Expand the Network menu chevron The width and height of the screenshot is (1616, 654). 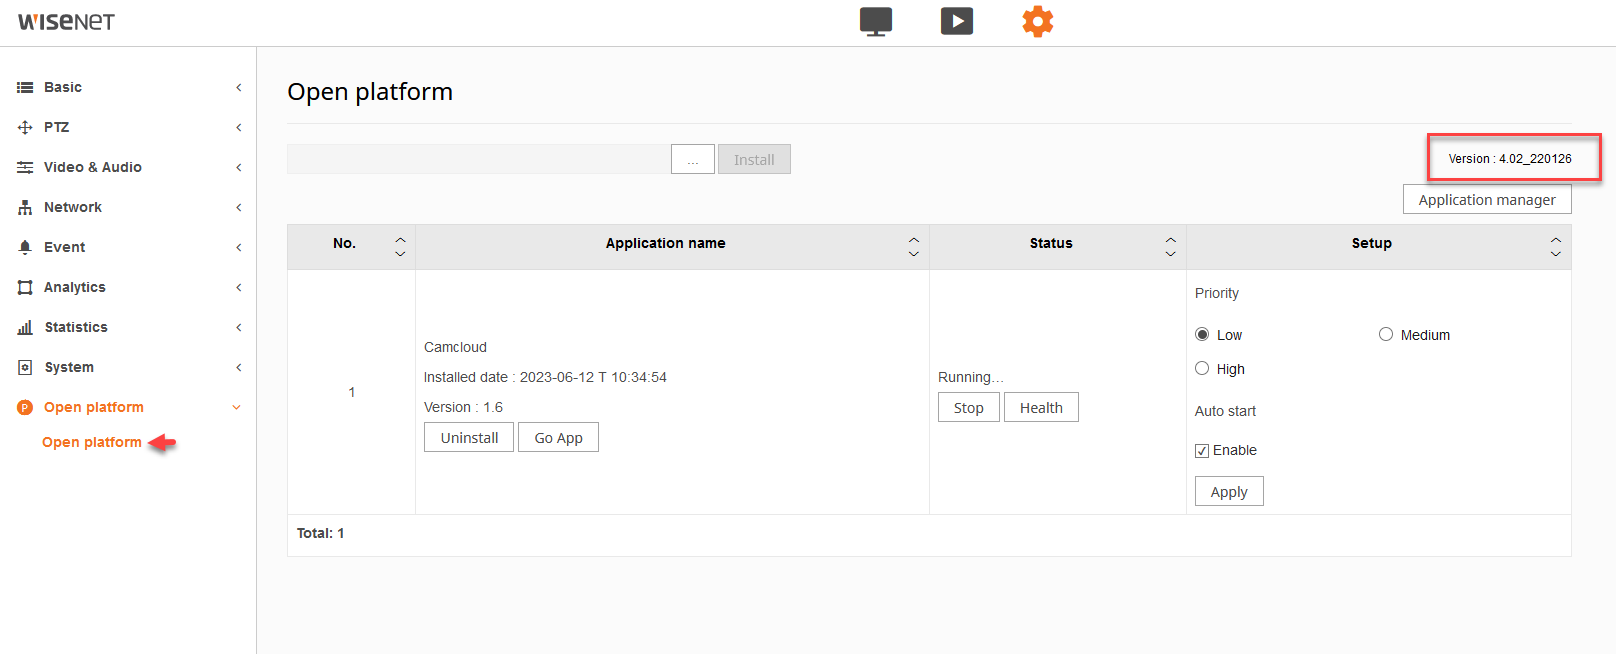tap(238, 208)
